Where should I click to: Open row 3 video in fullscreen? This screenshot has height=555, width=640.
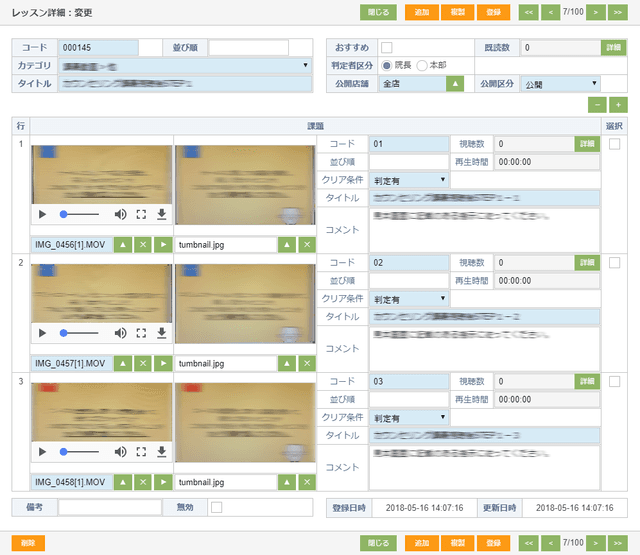click(141, 452)
